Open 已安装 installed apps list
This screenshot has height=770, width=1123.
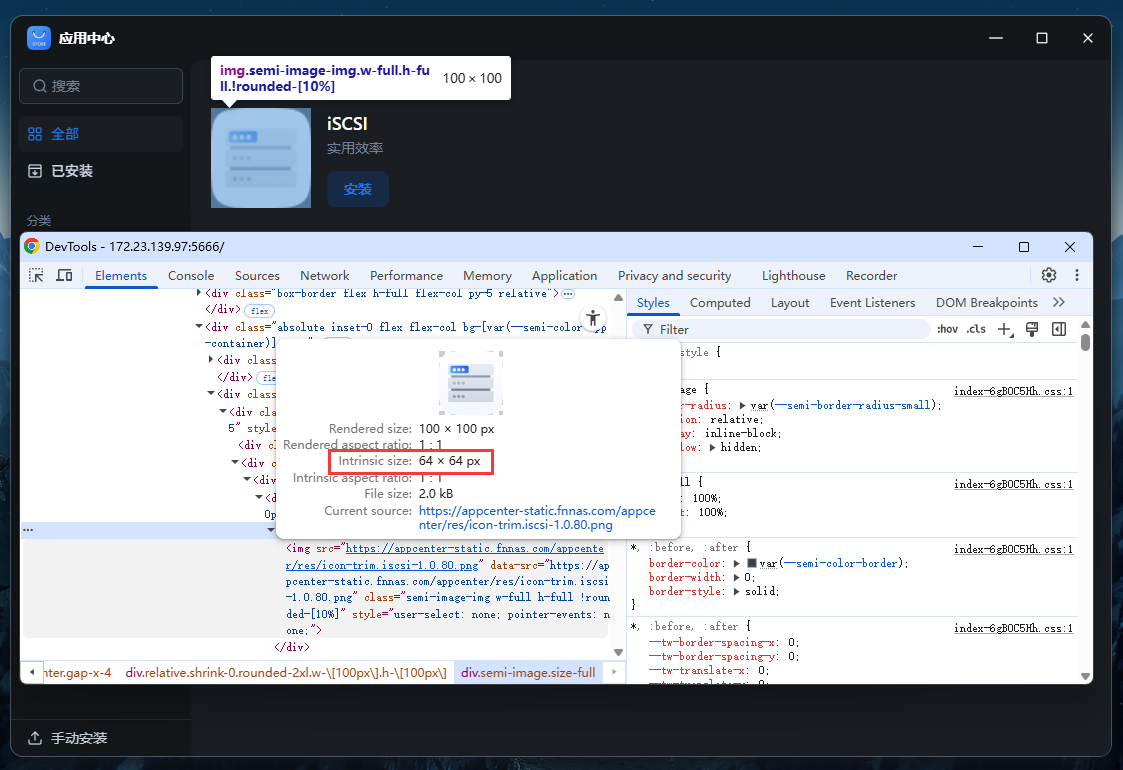(101, 170)
